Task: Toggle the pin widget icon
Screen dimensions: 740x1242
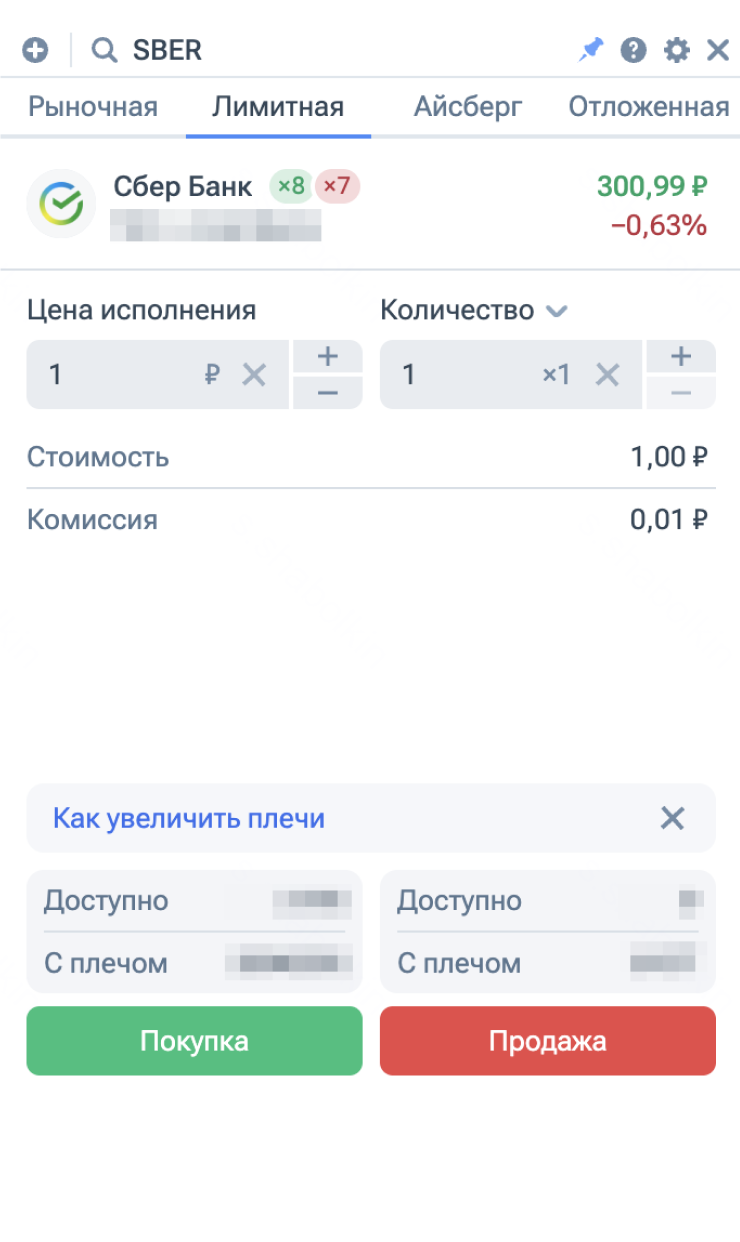Action: point(591,50)
